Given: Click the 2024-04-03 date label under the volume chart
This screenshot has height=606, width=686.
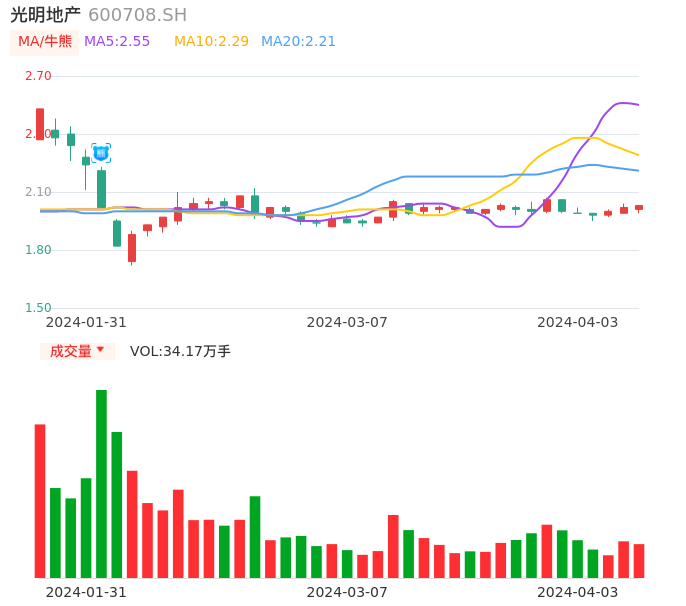Looking at the screenshot, I should tap(577, 591).
